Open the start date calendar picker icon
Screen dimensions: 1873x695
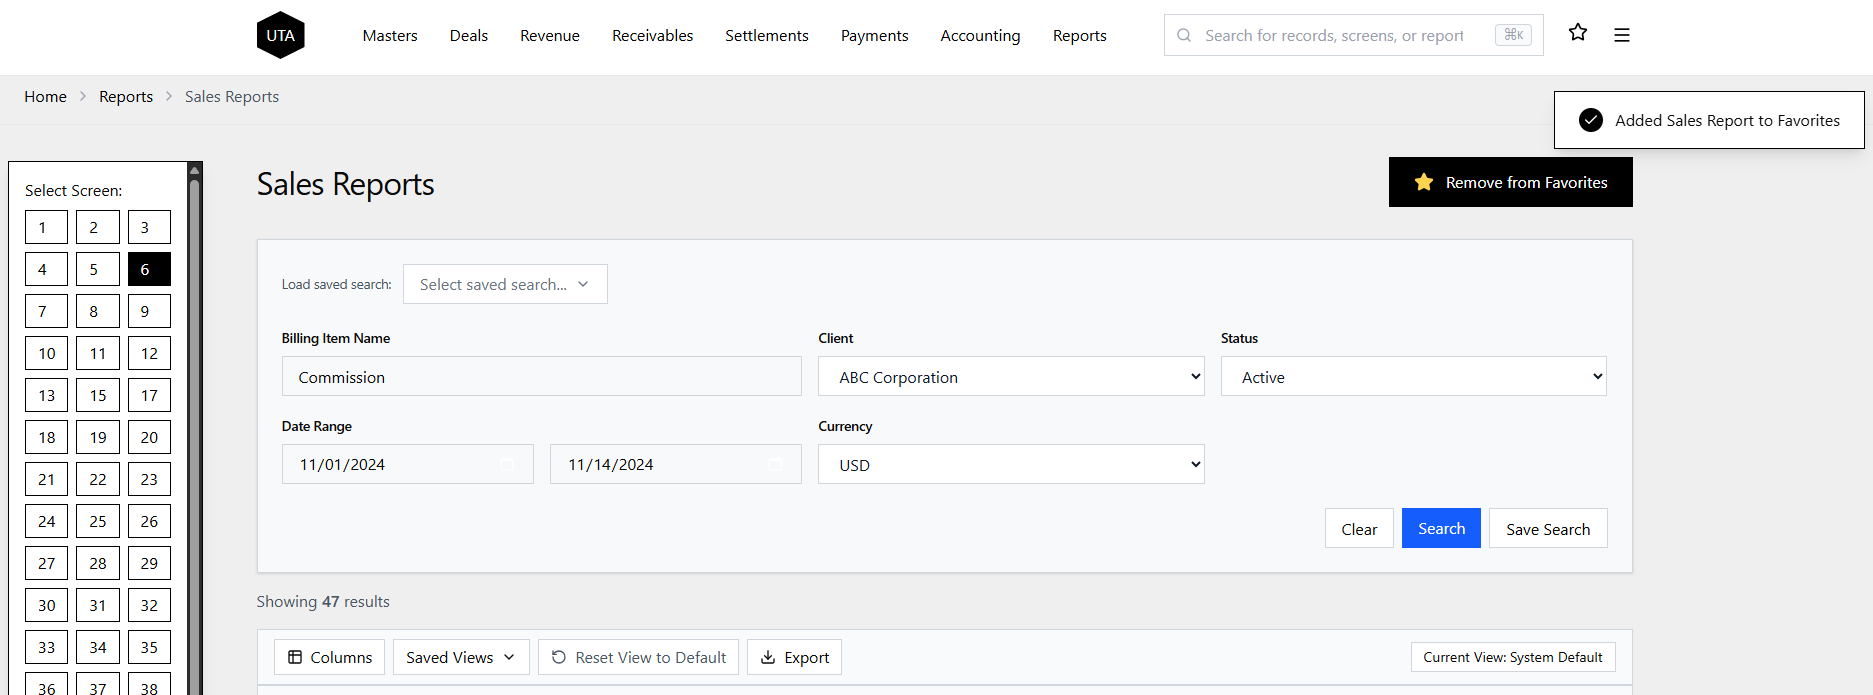507,464
